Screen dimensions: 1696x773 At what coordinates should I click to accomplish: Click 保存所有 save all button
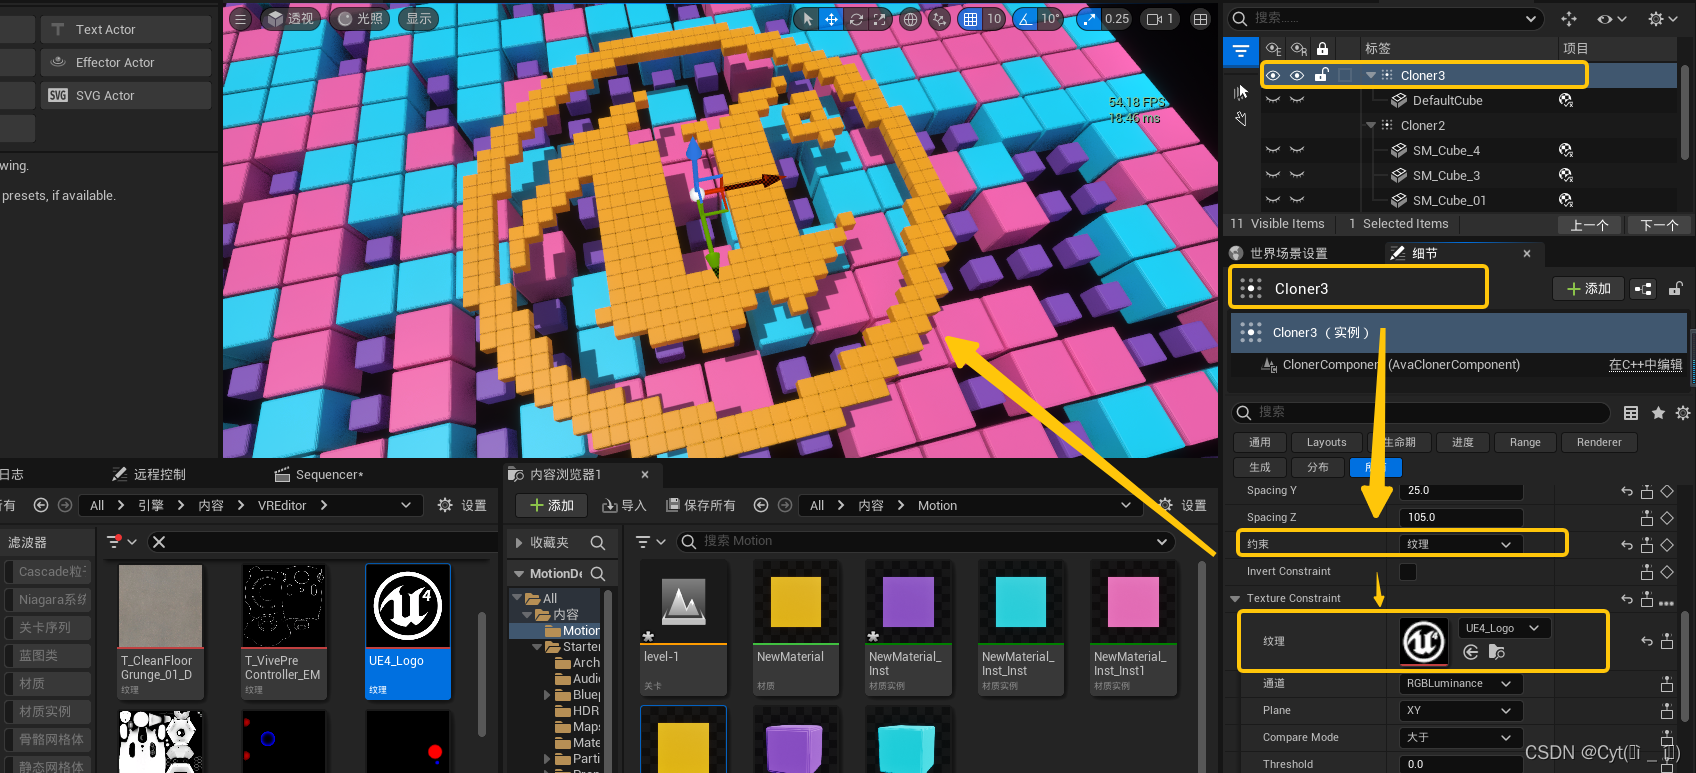[701, 505]
